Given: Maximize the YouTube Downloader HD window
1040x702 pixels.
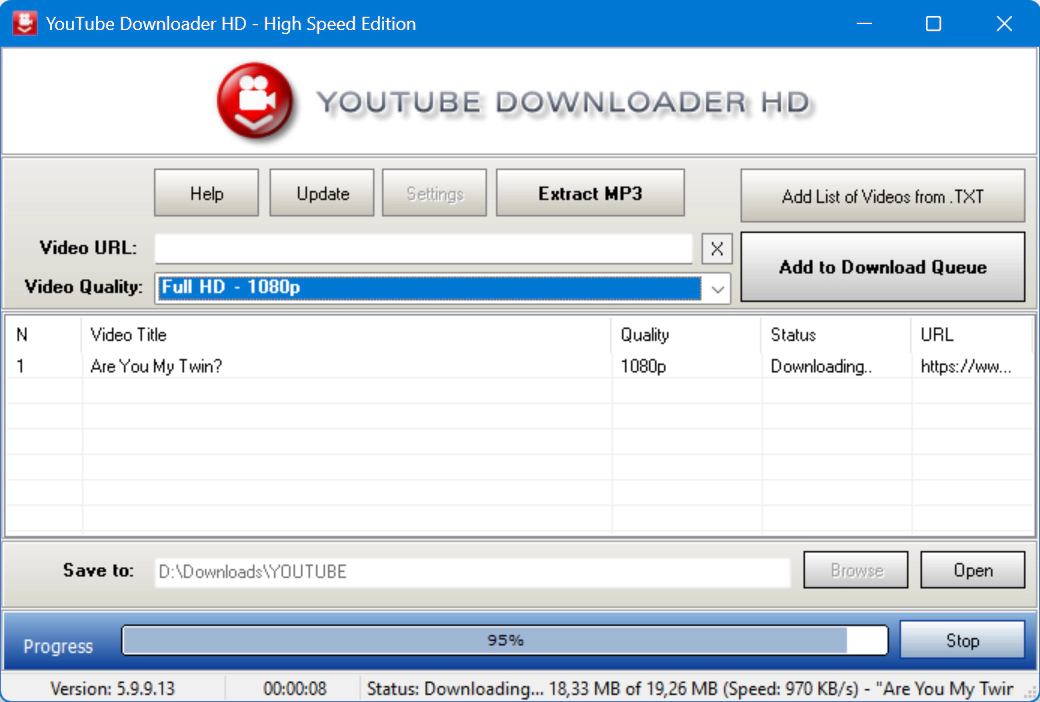Looking at the screenshot, I should click(x=933, y=23).
